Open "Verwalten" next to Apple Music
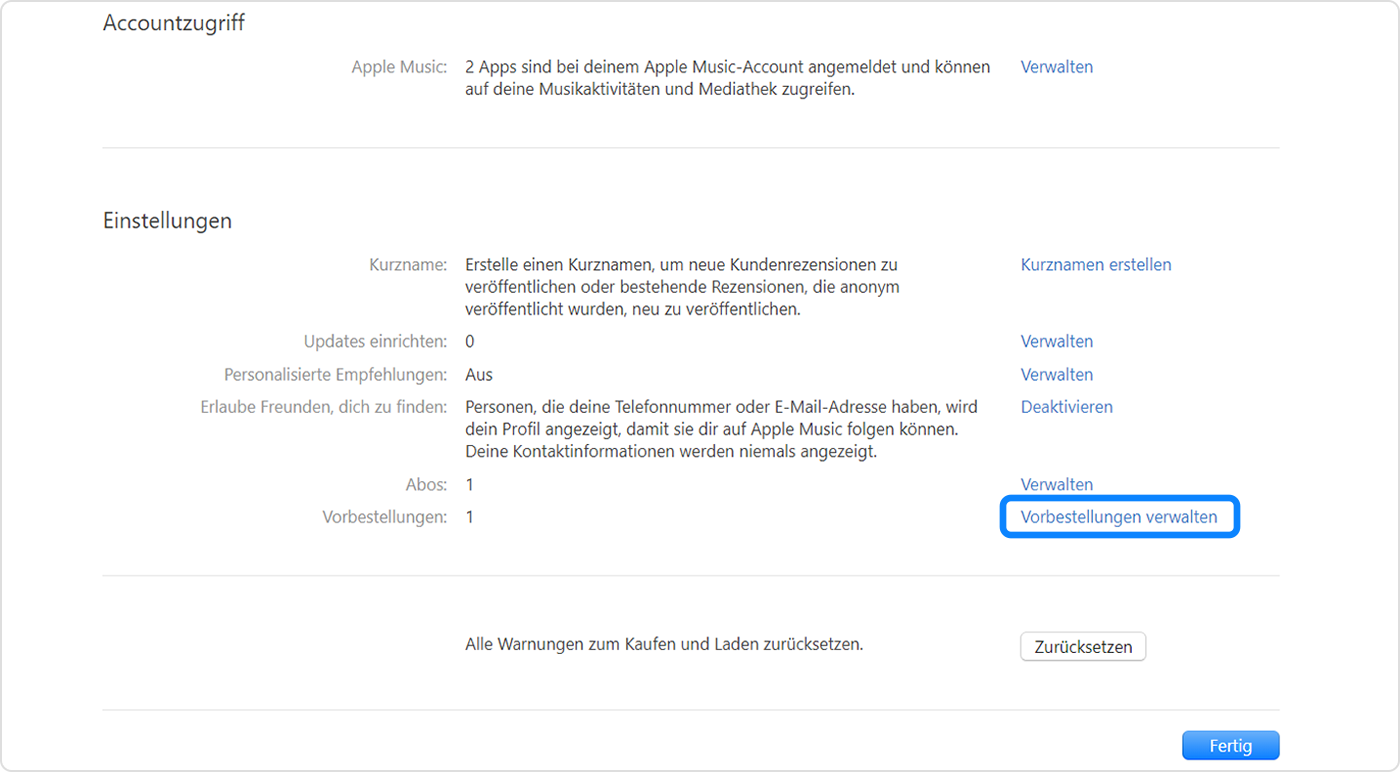 click(x=1056, y=66)
